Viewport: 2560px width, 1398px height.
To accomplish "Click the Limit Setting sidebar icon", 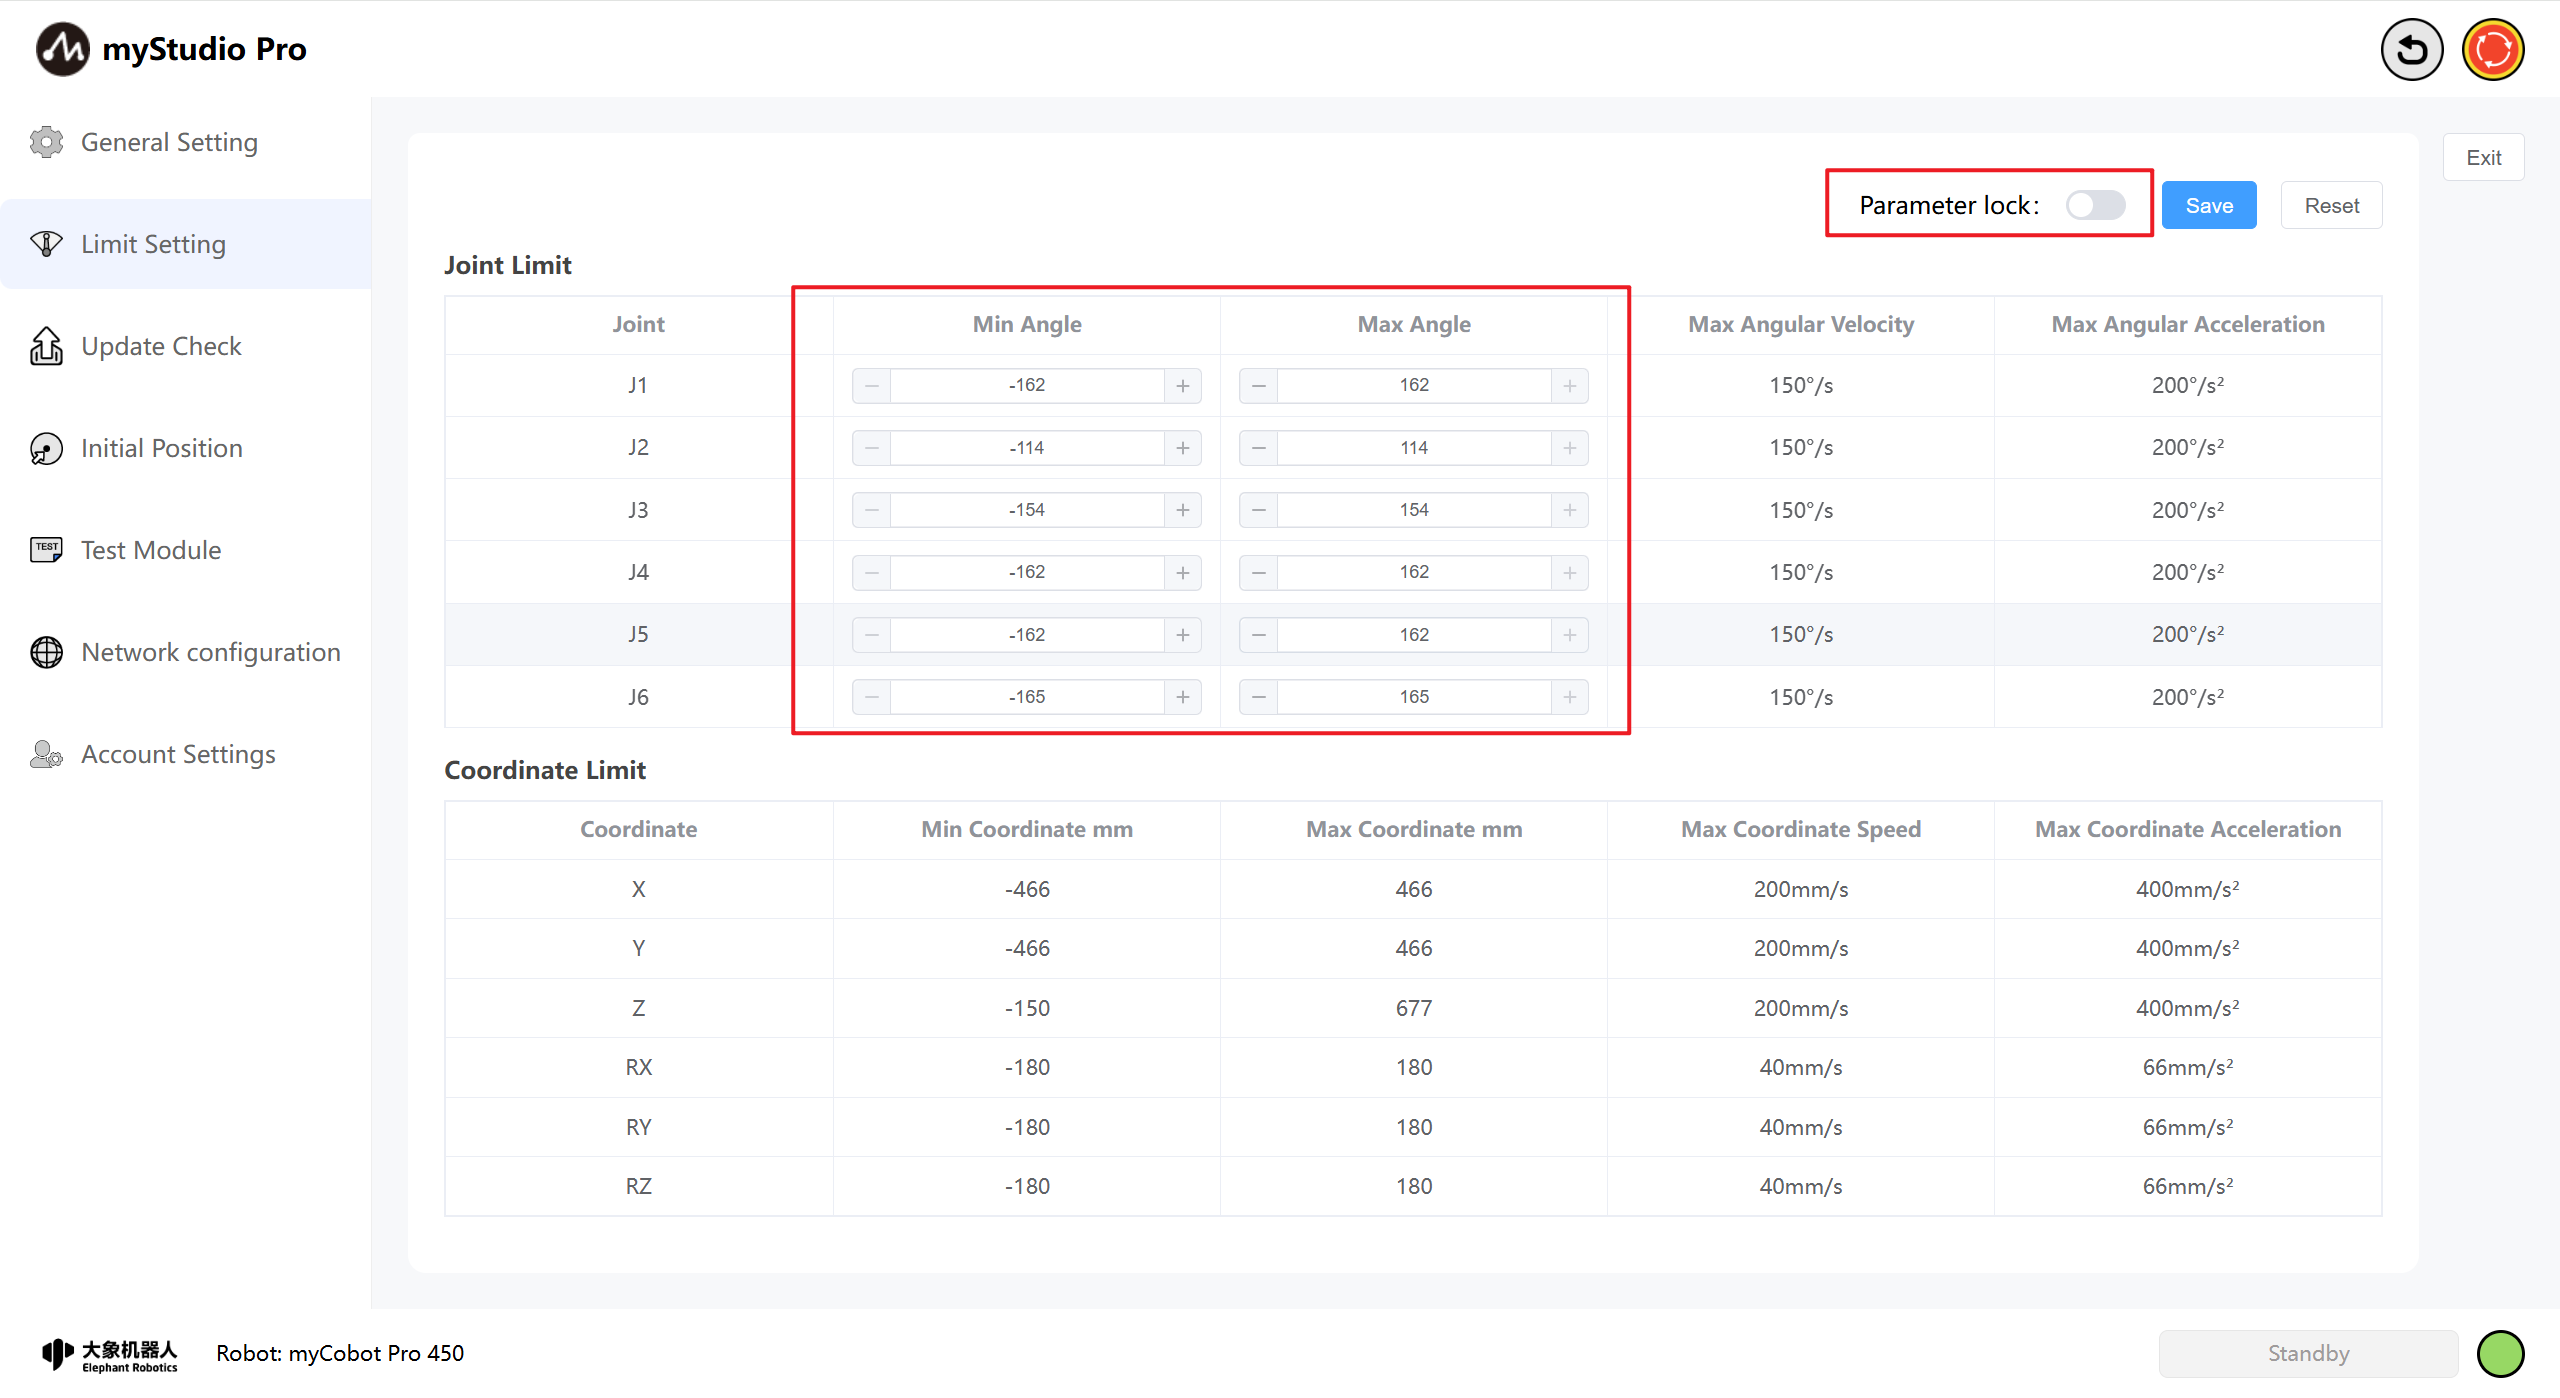I will [x=46, y=244].
